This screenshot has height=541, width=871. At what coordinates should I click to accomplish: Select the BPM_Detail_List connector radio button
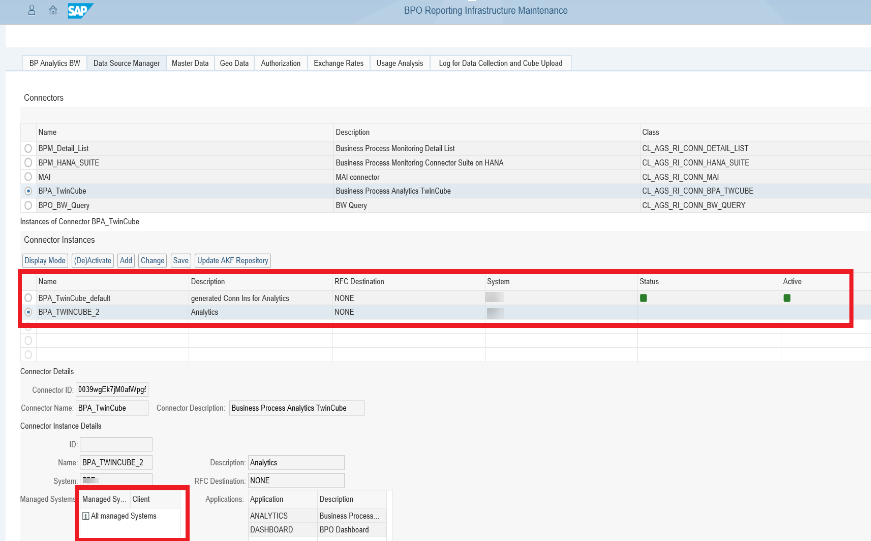tap(28, 148)
